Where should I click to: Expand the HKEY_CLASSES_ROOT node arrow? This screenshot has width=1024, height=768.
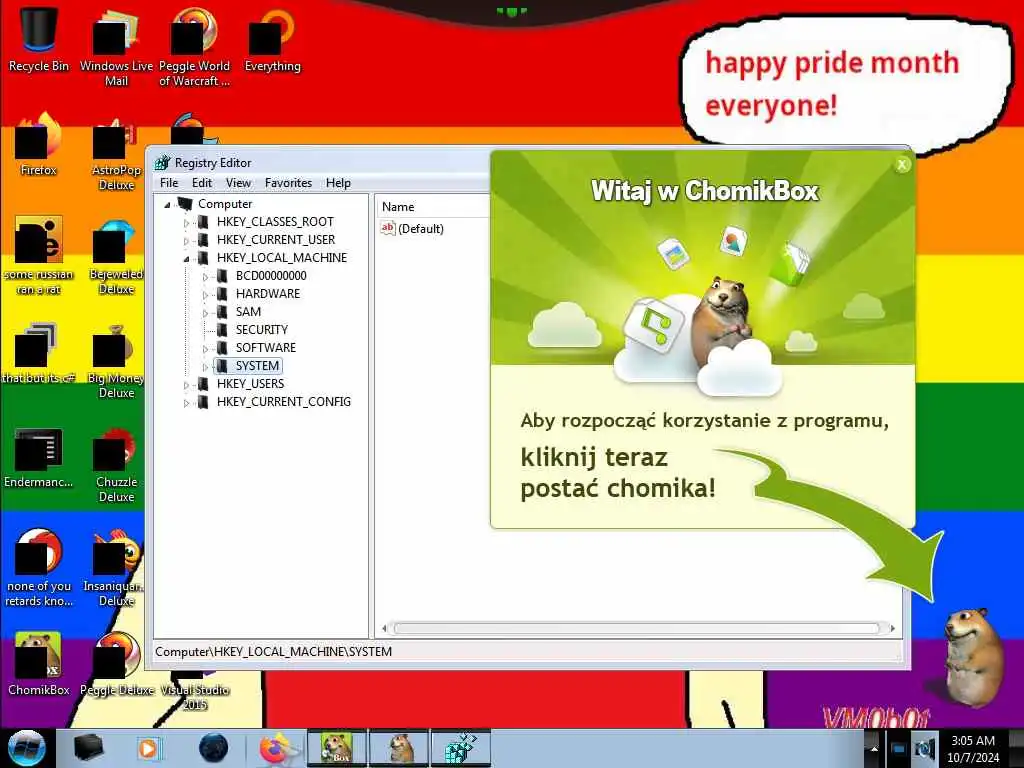tap(186, 223)
